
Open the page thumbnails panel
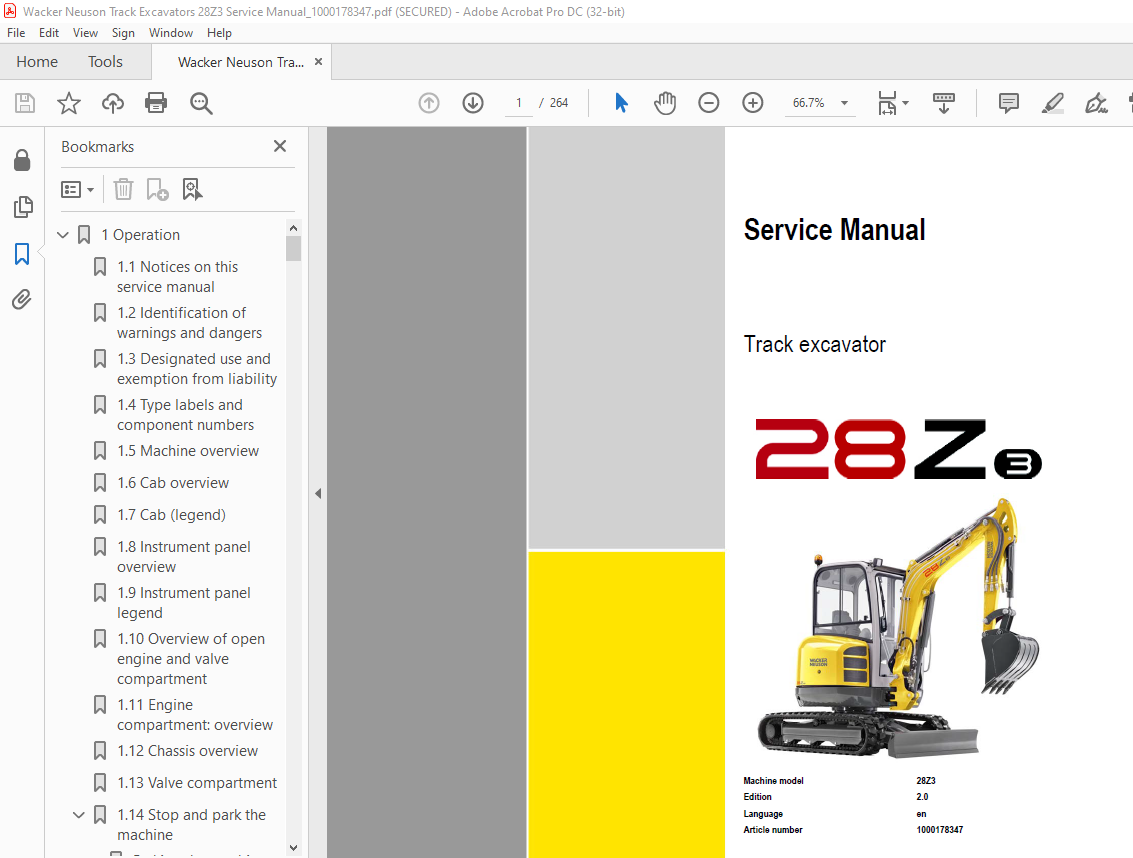click(22, 207)
